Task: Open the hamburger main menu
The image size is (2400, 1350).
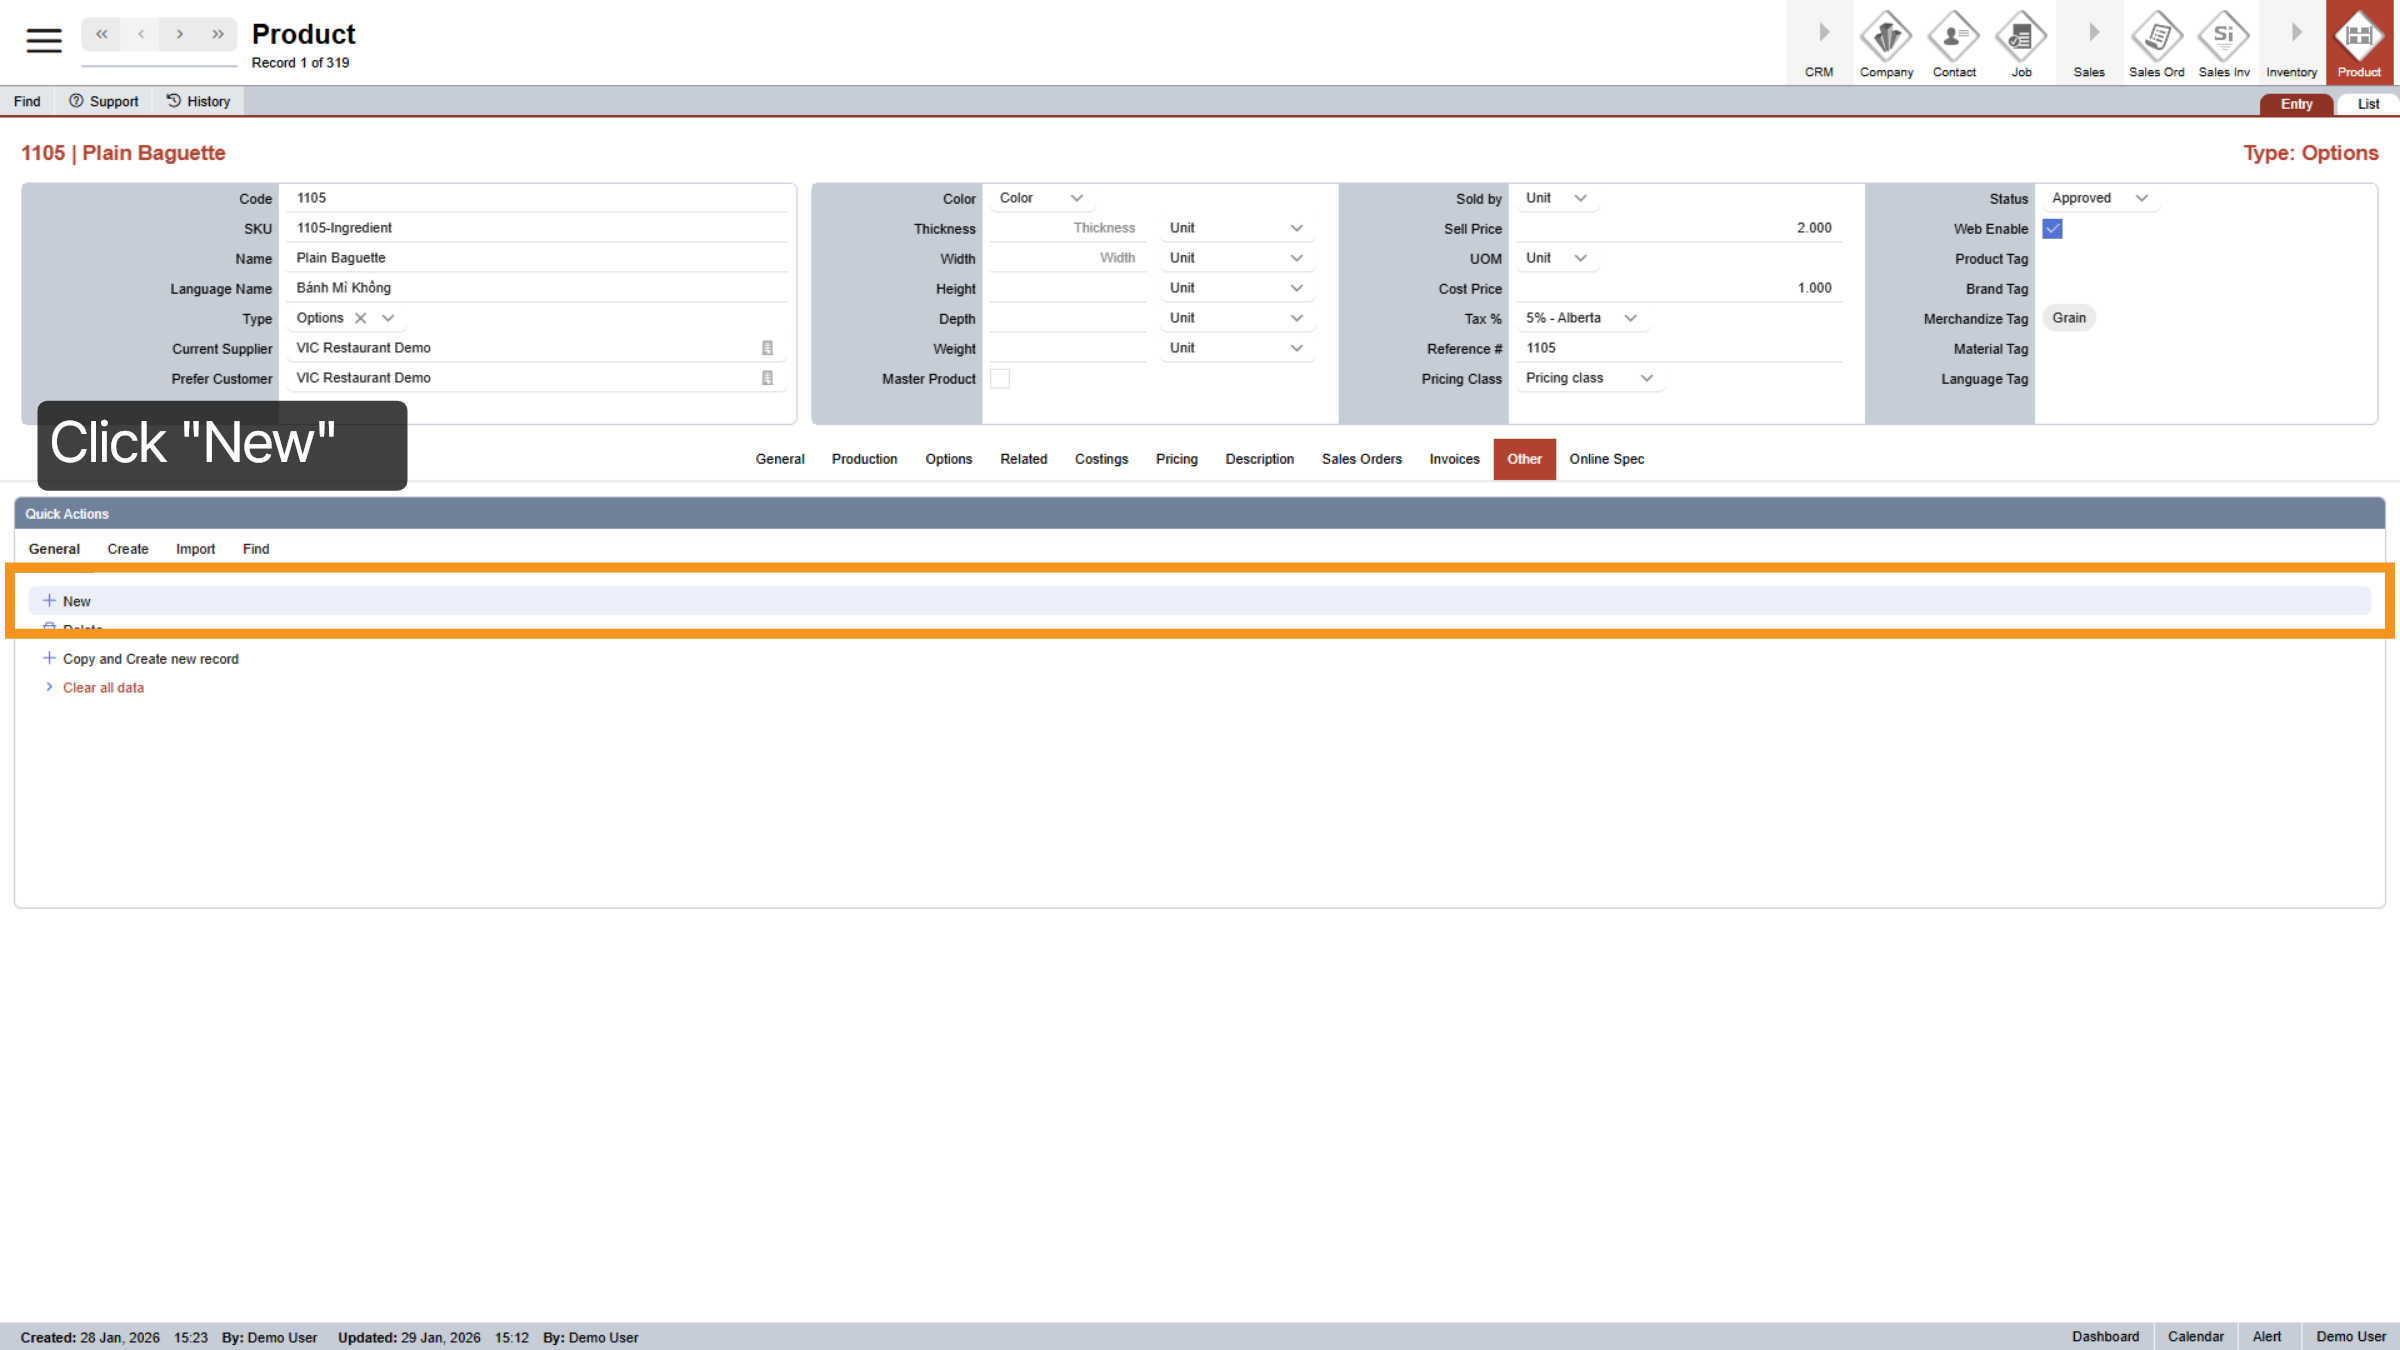Action: pyautogui.click(x=43, y=40)
